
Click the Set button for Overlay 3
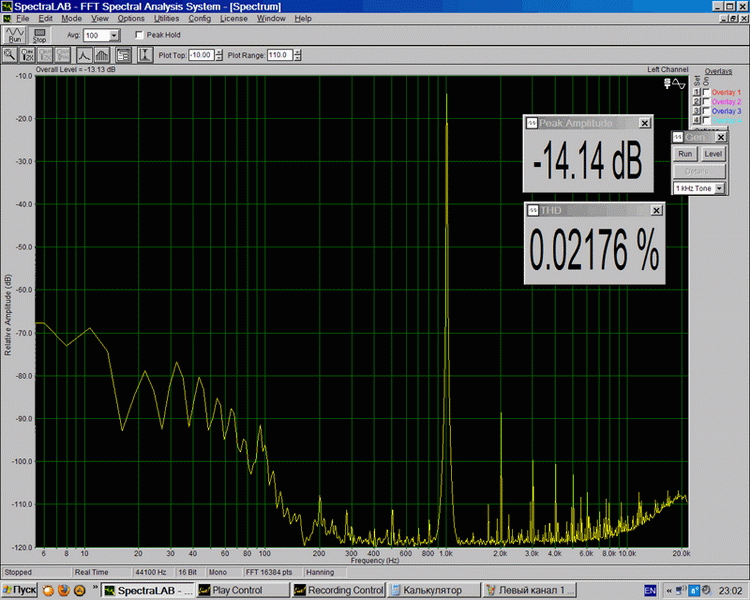pos(697,112)
